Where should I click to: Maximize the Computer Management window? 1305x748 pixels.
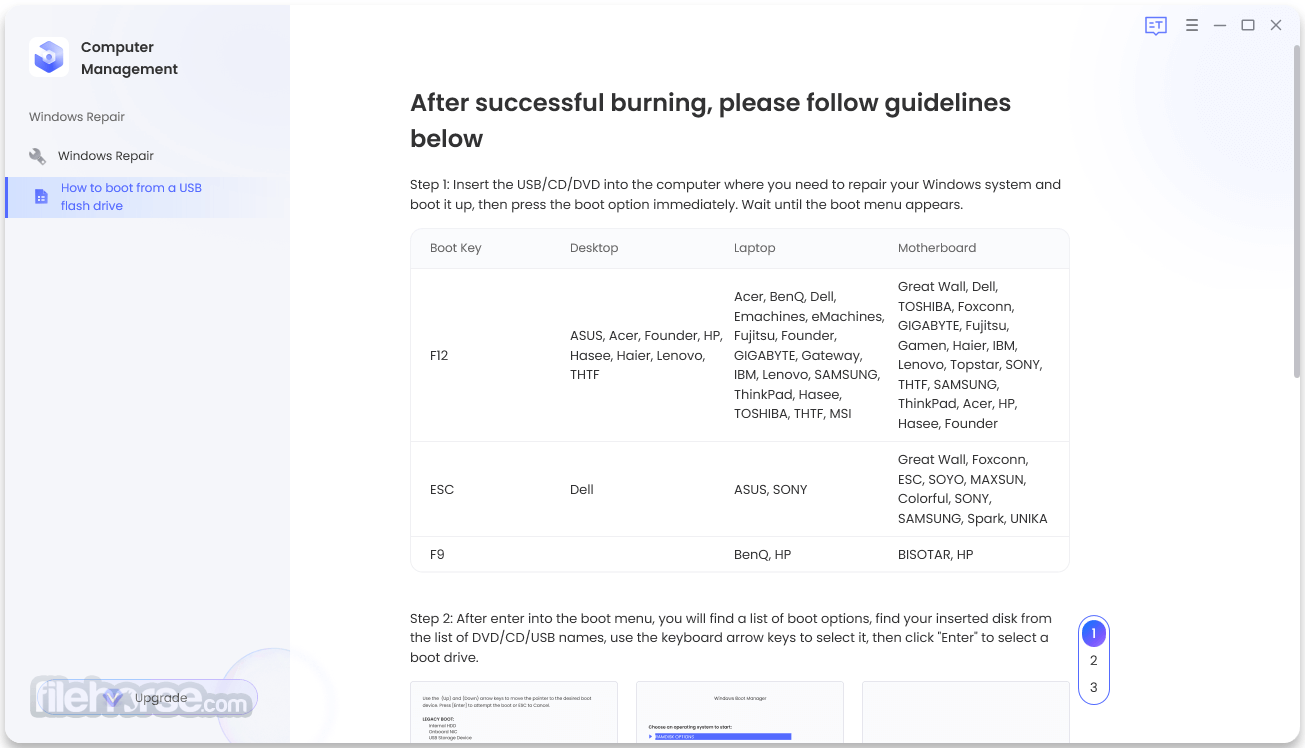(1248, 26)
